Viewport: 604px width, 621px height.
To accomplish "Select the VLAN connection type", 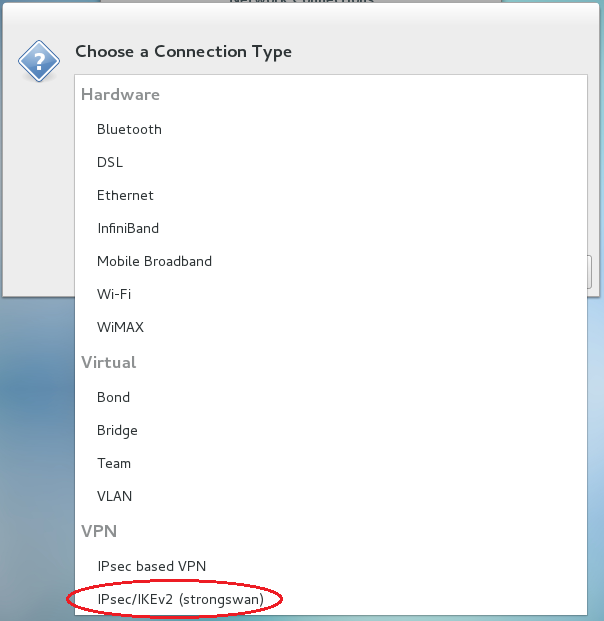I will (x=114, y=496).
